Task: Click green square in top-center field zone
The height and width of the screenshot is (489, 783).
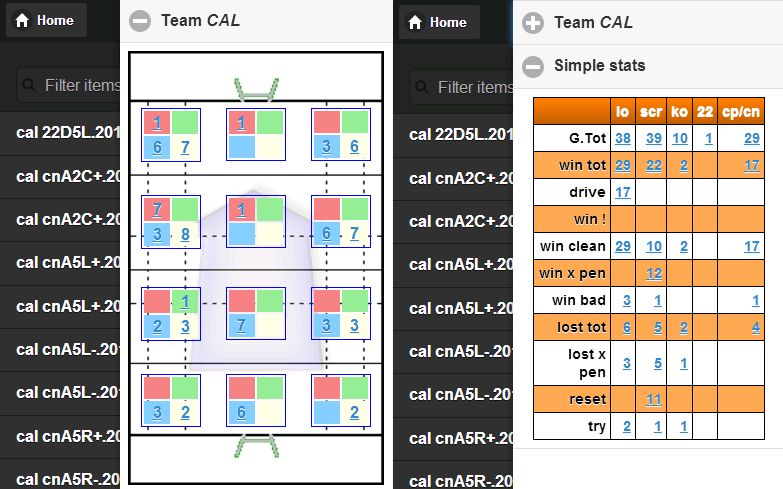Action: point(270,123)
